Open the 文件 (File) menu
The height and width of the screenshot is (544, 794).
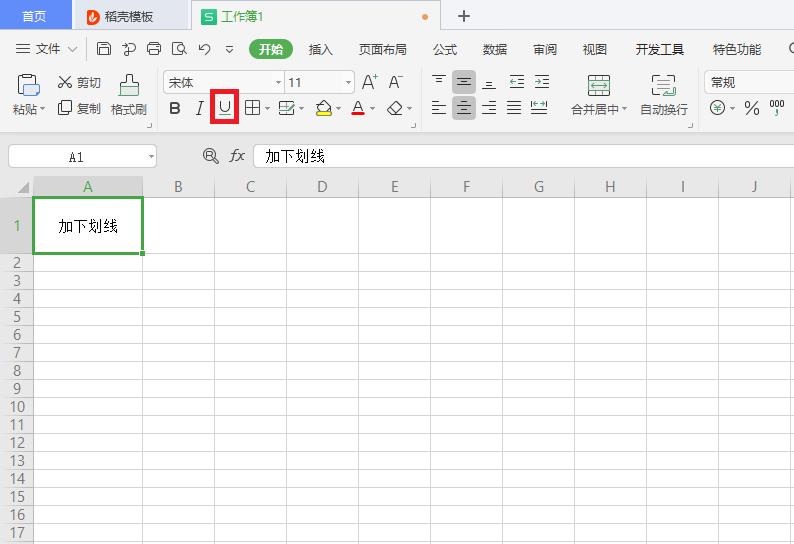point(46,49)
